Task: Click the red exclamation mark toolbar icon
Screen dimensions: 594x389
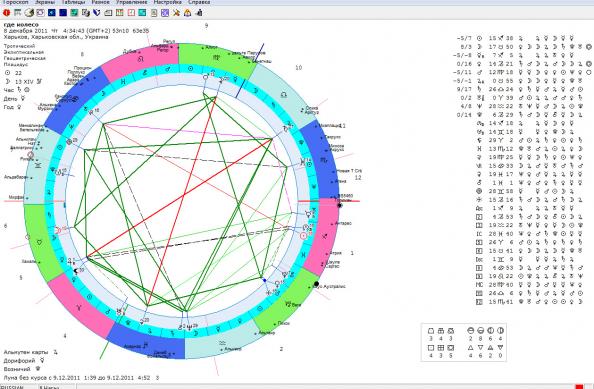Action: click(x=6, y=13)
